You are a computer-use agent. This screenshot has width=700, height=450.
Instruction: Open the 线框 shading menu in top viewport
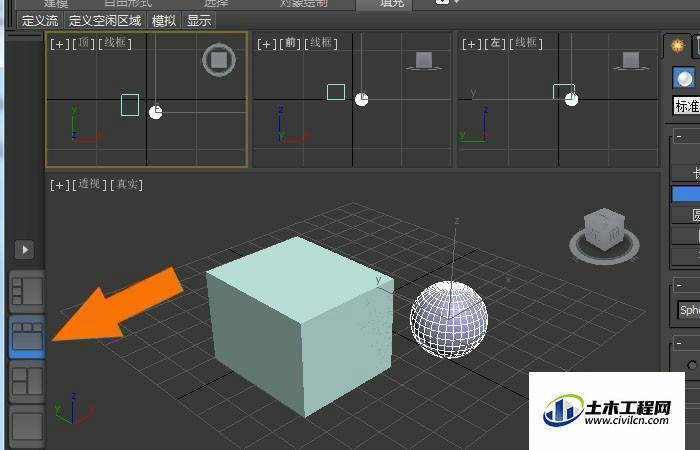(115, 43)
